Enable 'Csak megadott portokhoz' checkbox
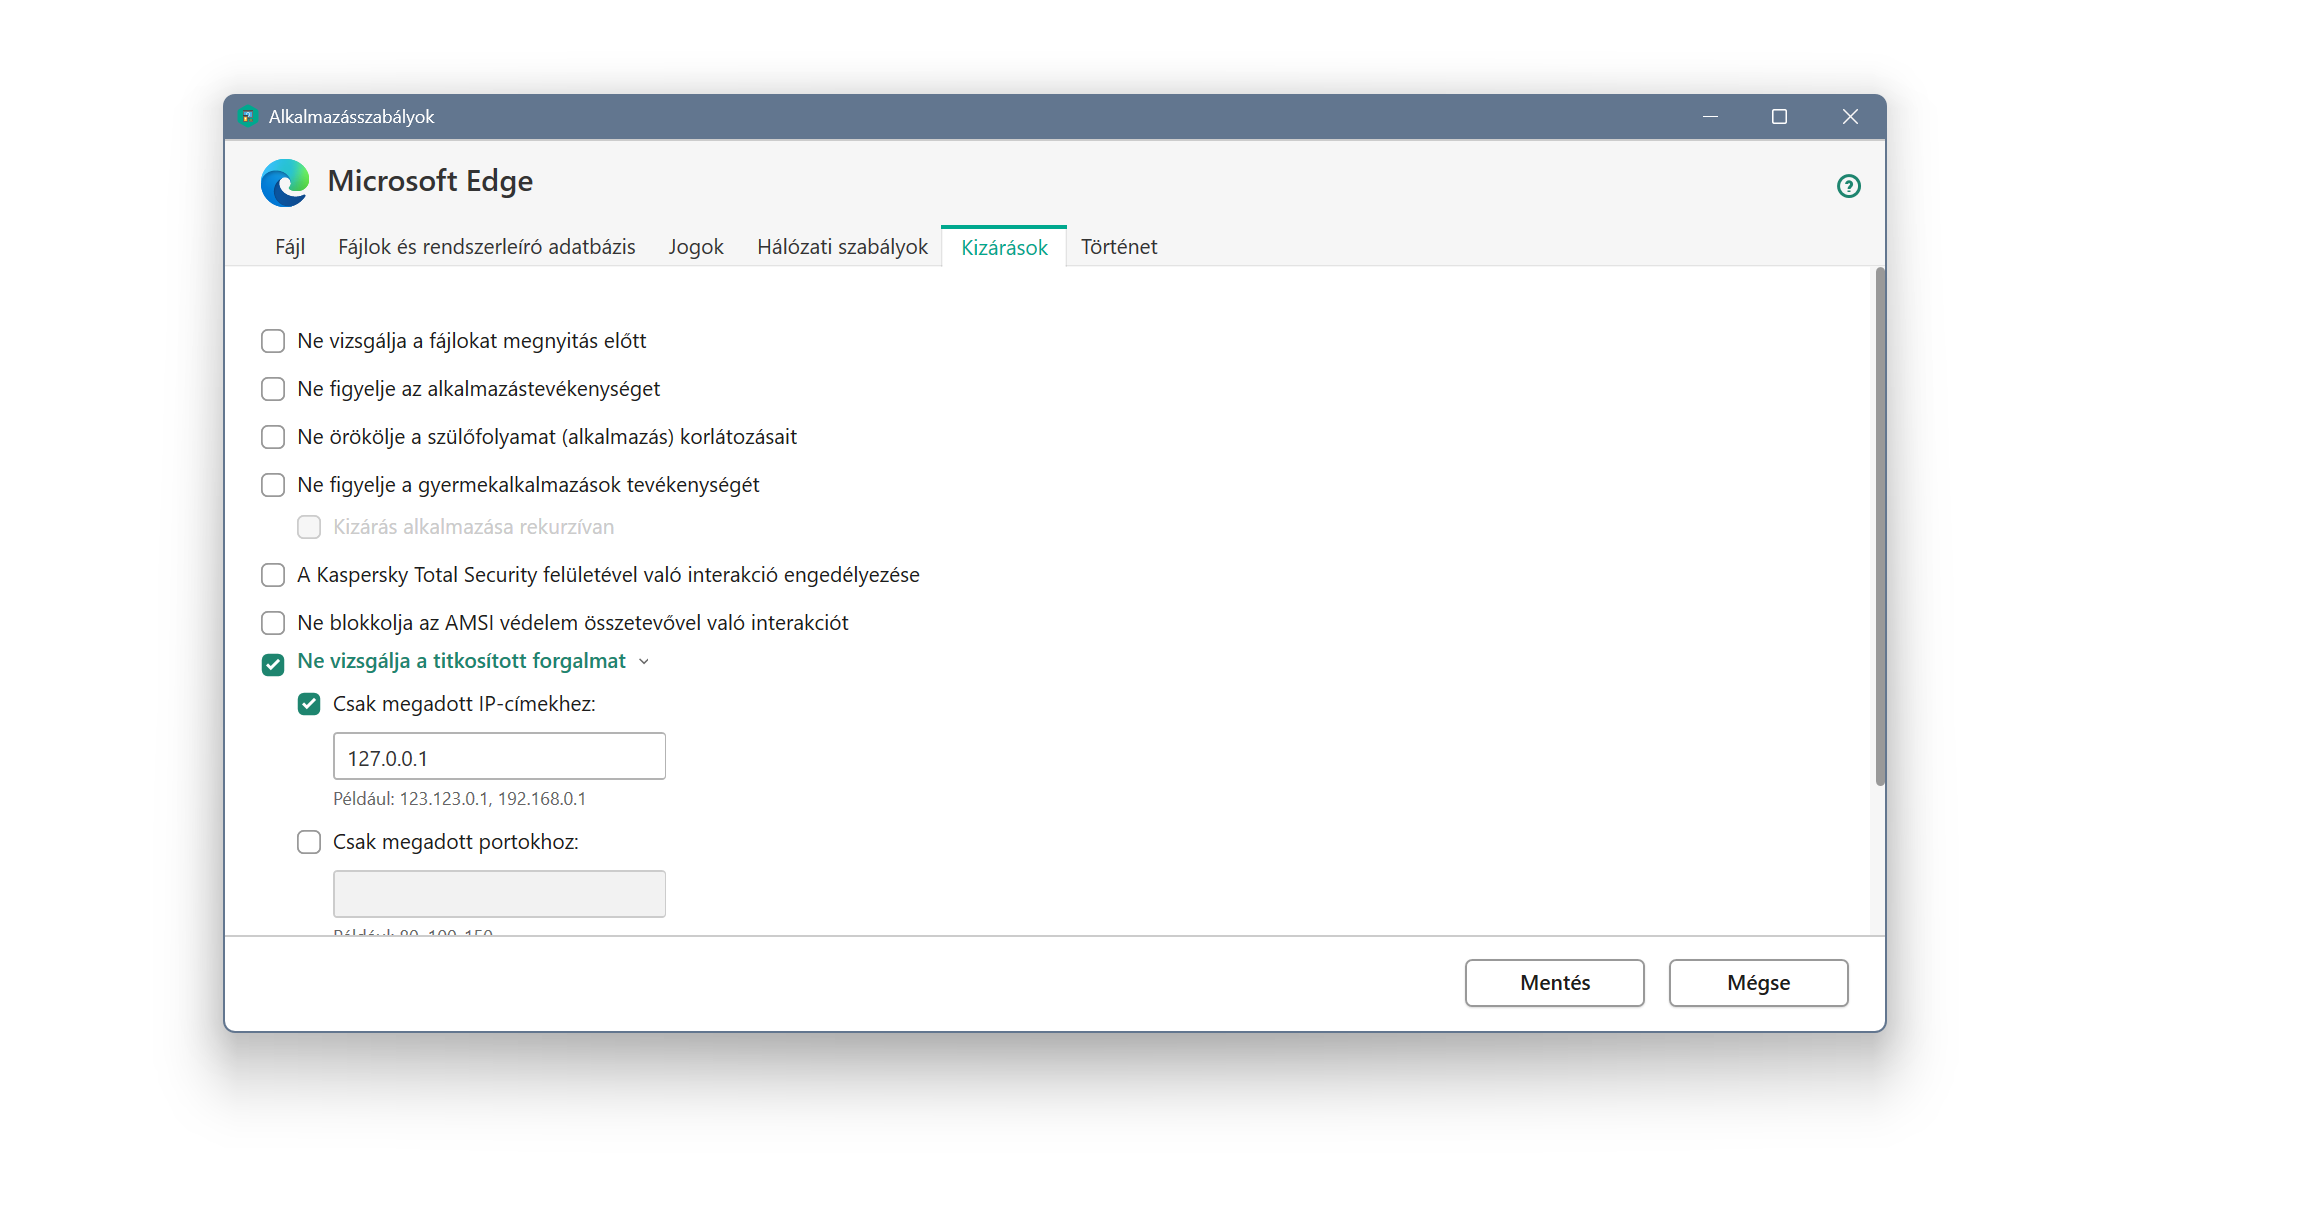Screen dimensions: 2313x1207 coord(309,842)
